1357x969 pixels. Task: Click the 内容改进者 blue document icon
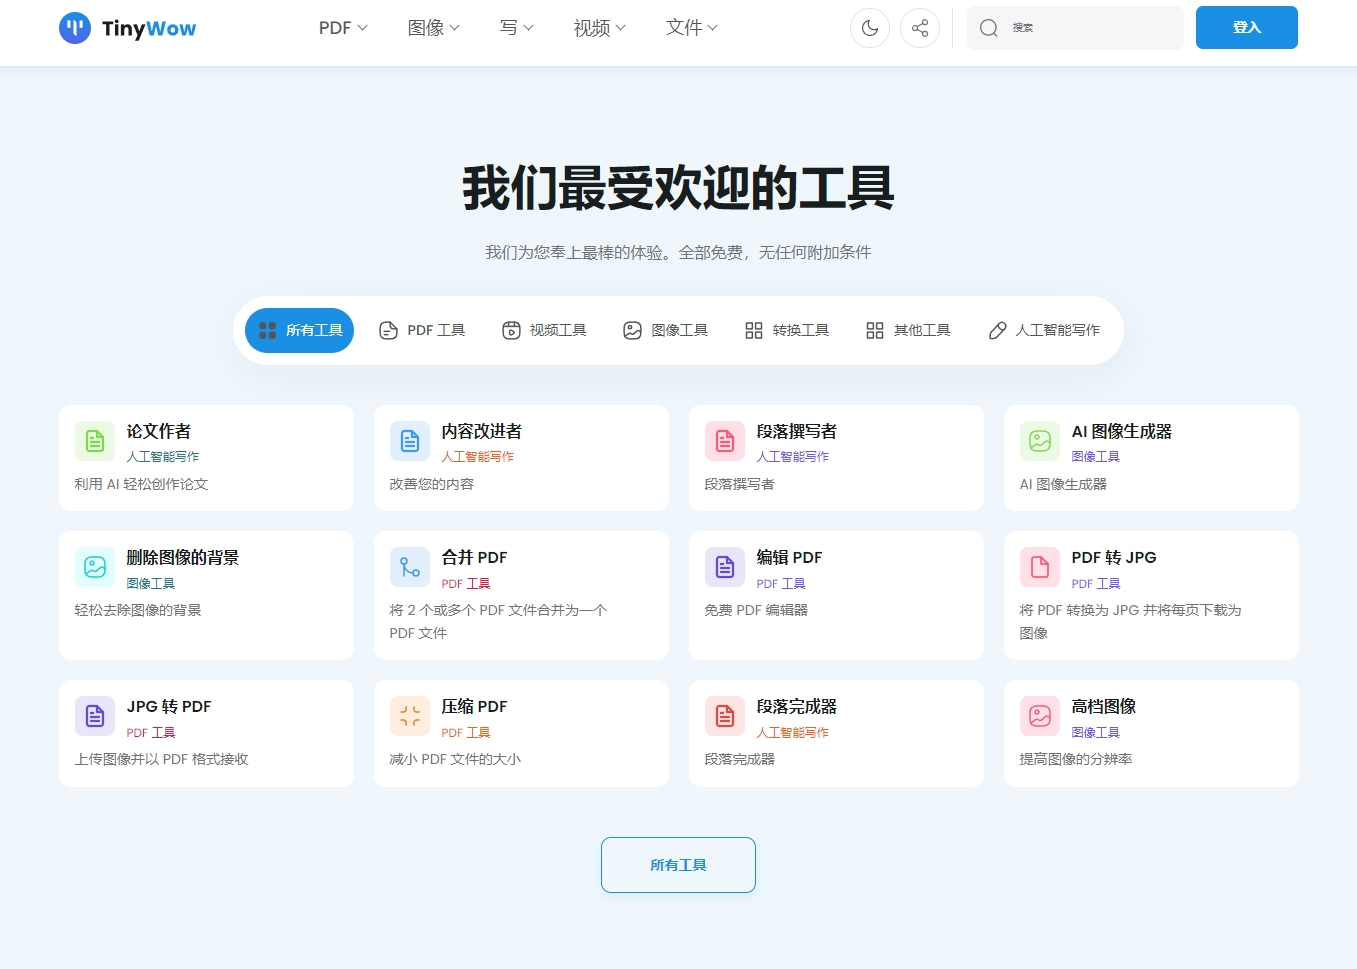(410, 441)
